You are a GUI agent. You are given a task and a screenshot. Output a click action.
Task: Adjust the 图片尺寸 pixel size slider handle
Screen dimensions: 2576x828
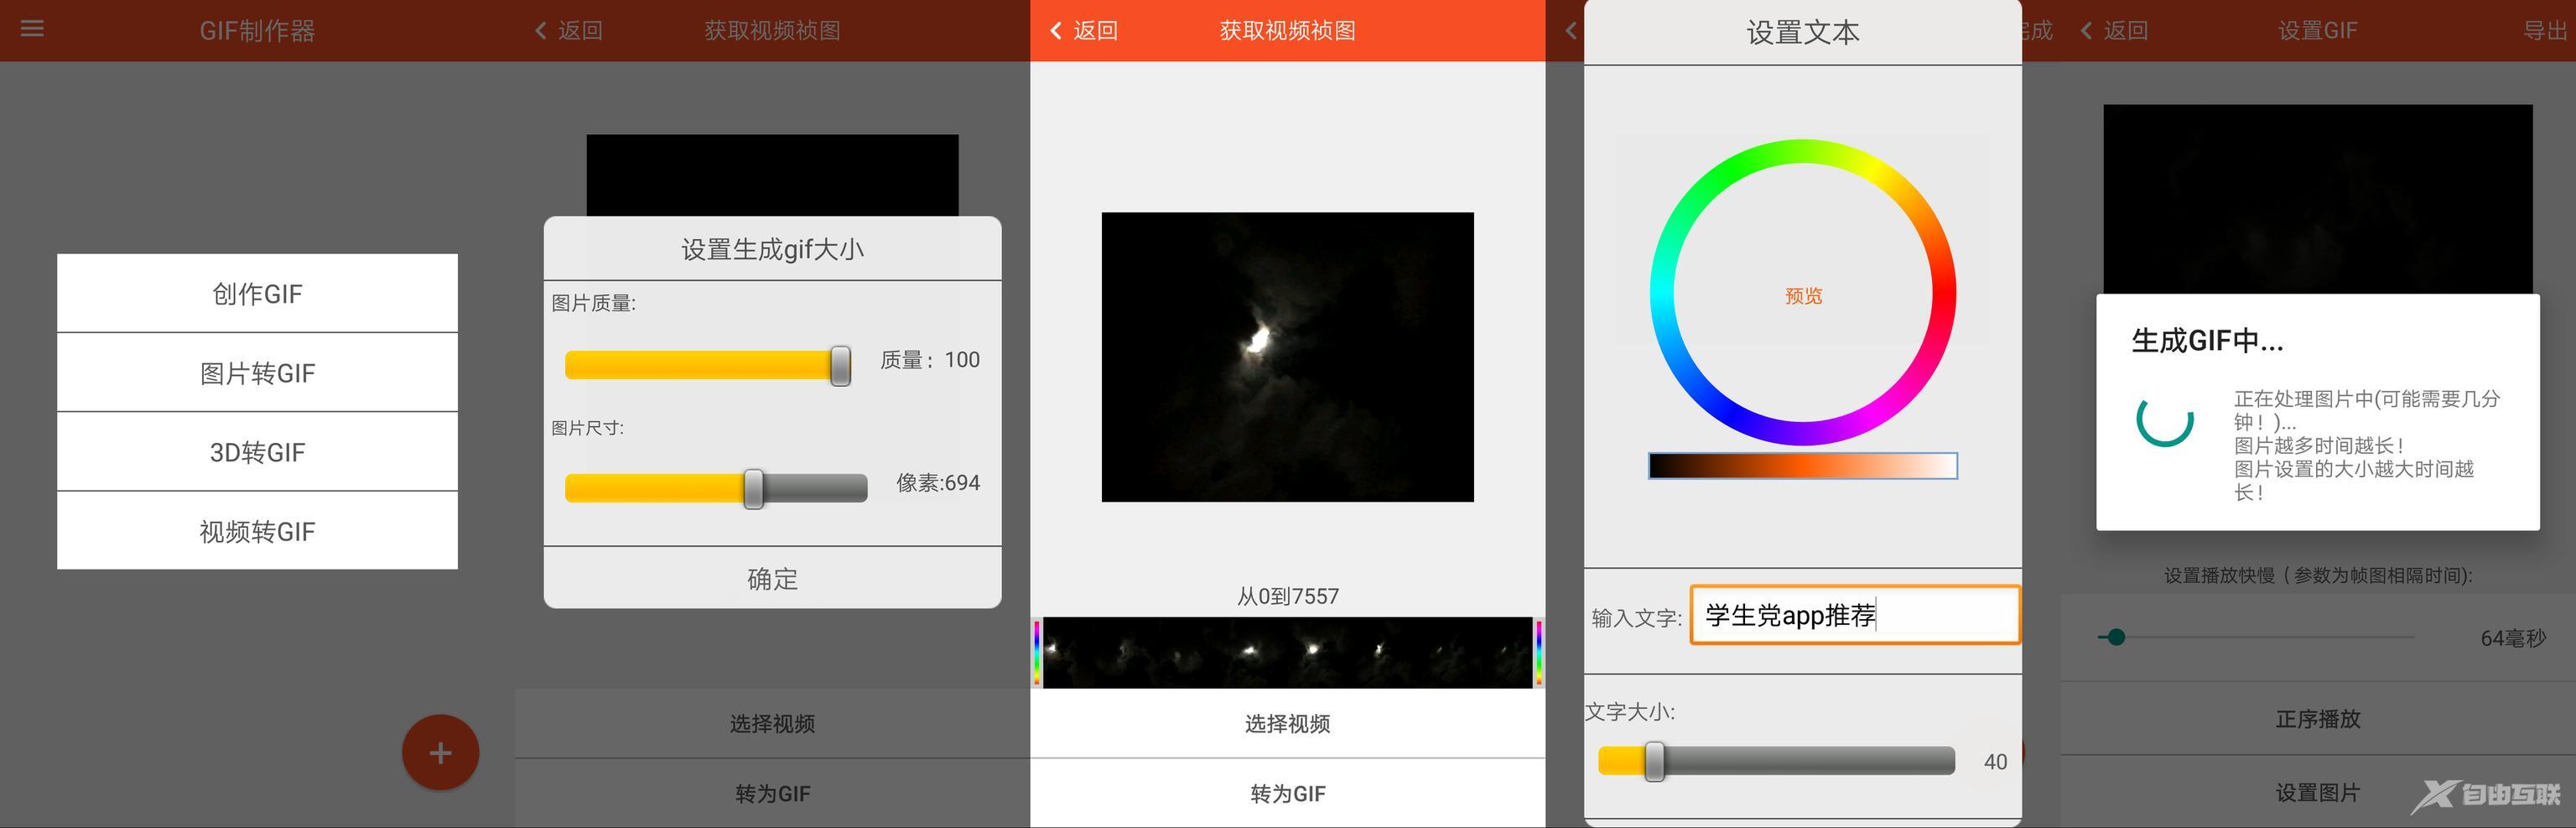[x=753, y=489]
